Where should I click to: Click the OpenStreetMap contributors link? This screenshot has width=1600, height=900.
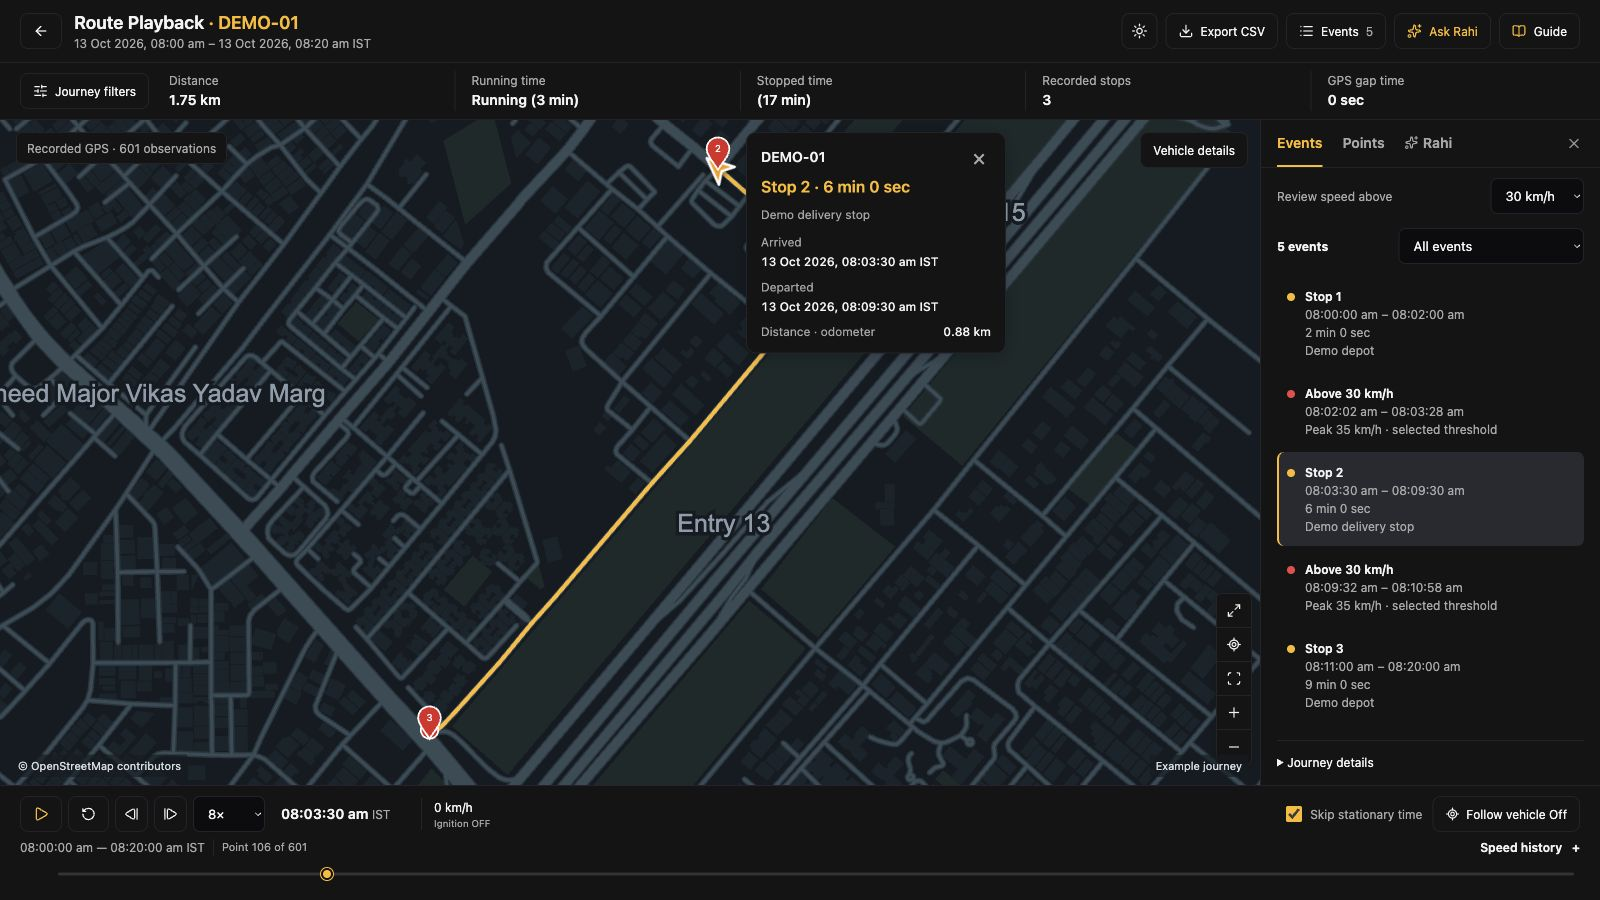[99, 766]
